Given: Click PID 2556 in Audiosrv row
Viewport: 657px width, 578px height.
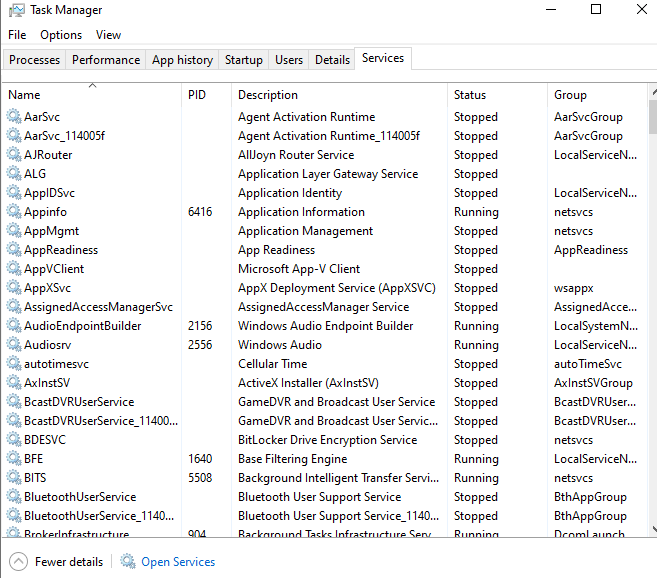Looking at the screenshot, I should [x=200, y=345].
